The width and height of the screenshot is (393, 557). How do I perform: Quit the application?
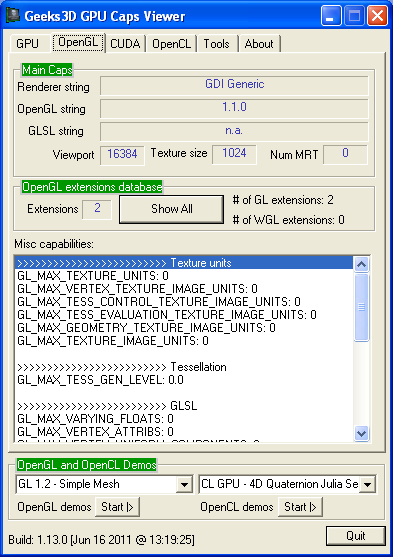point(356,536)
